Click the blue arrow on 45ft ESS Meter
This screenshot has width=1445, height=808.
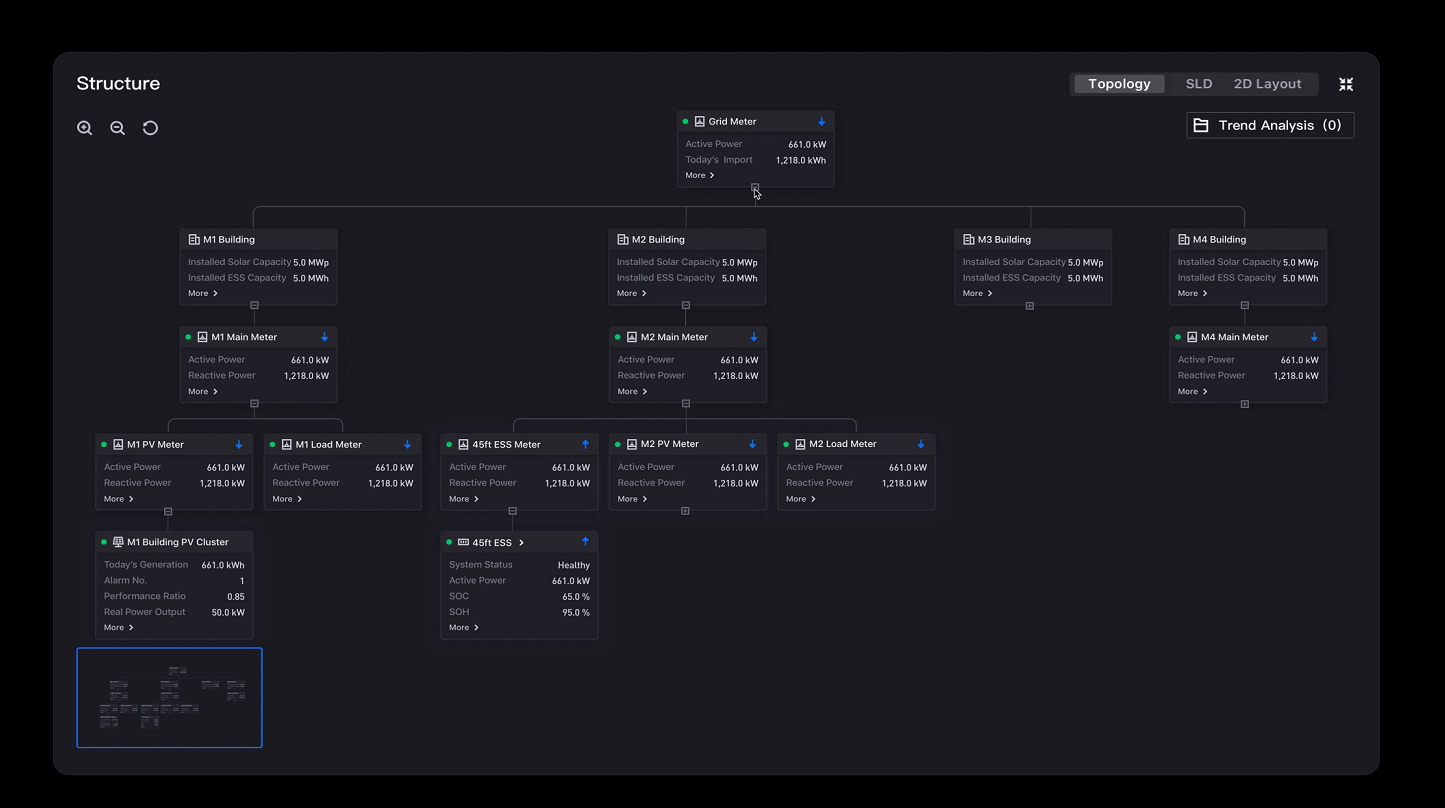click(585, 444)
